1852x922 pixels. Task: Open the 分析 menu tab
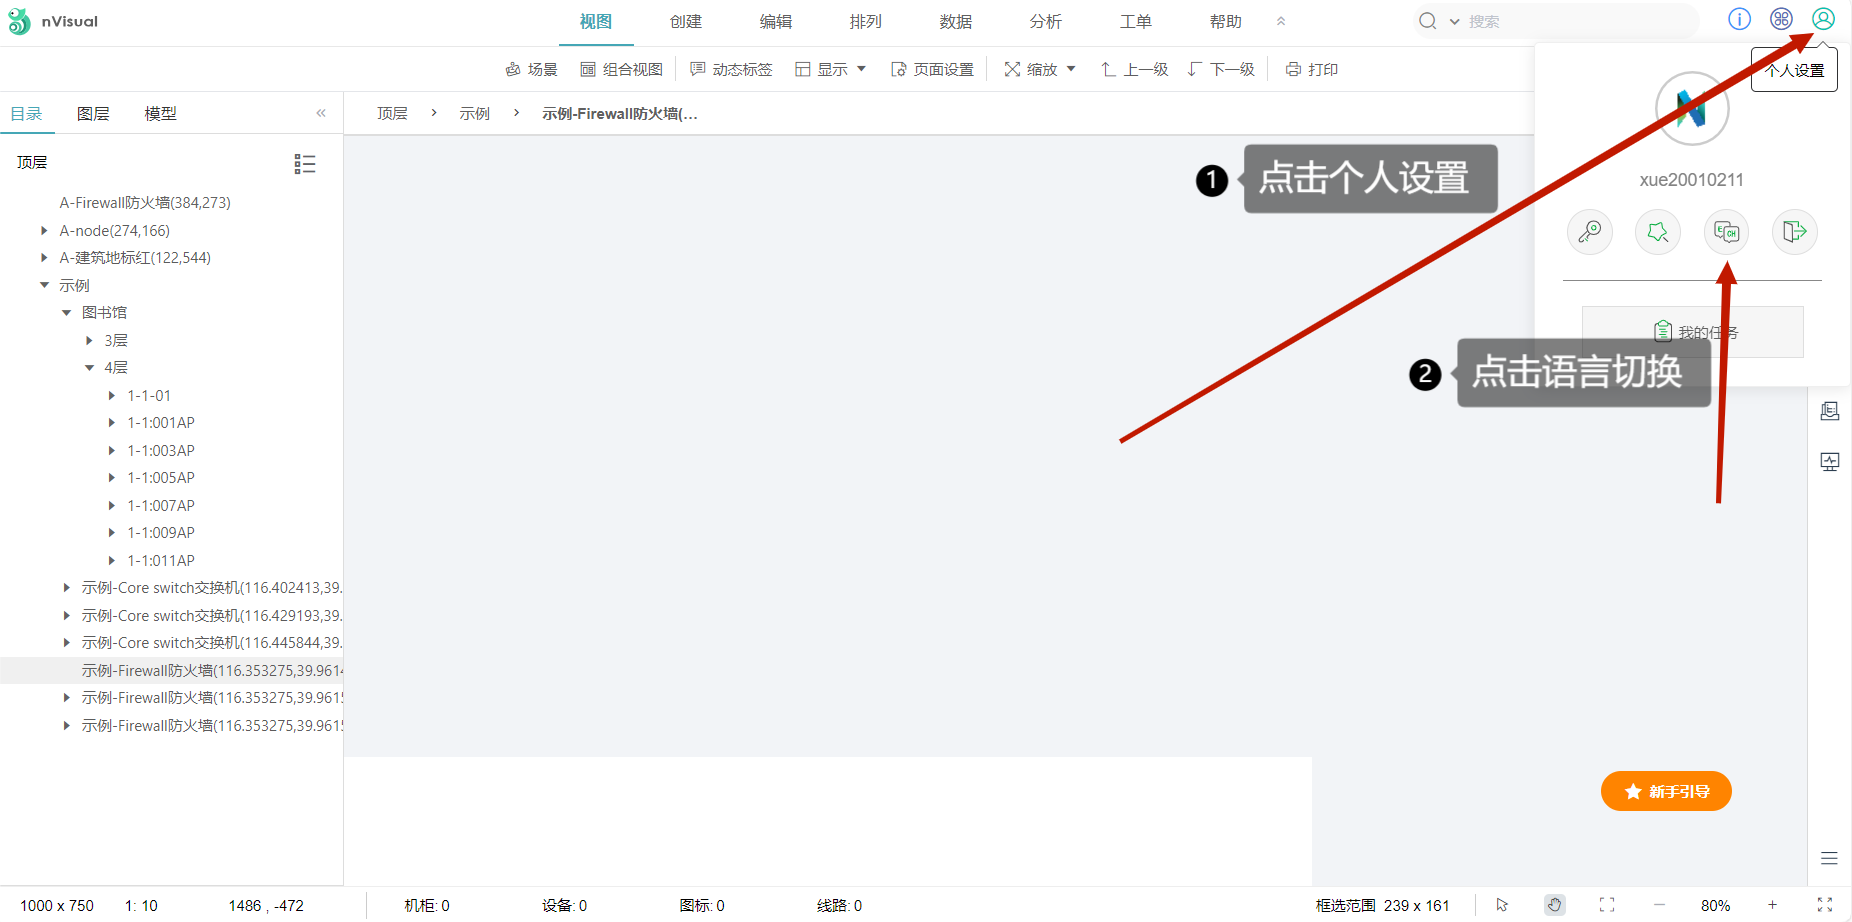pyautogui.click(x=1046, y=22)
